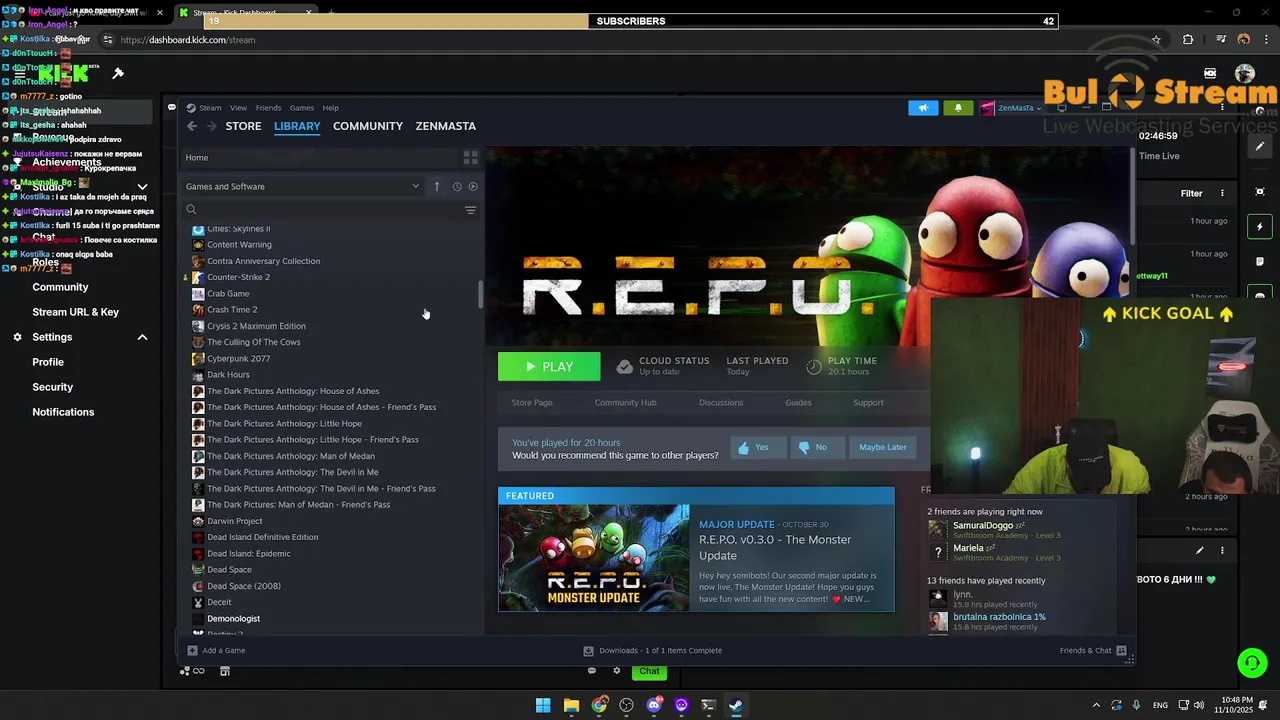Open the advanced library filter options
The height and width of the screenshot is (720, 1280).
coord(470,210)
